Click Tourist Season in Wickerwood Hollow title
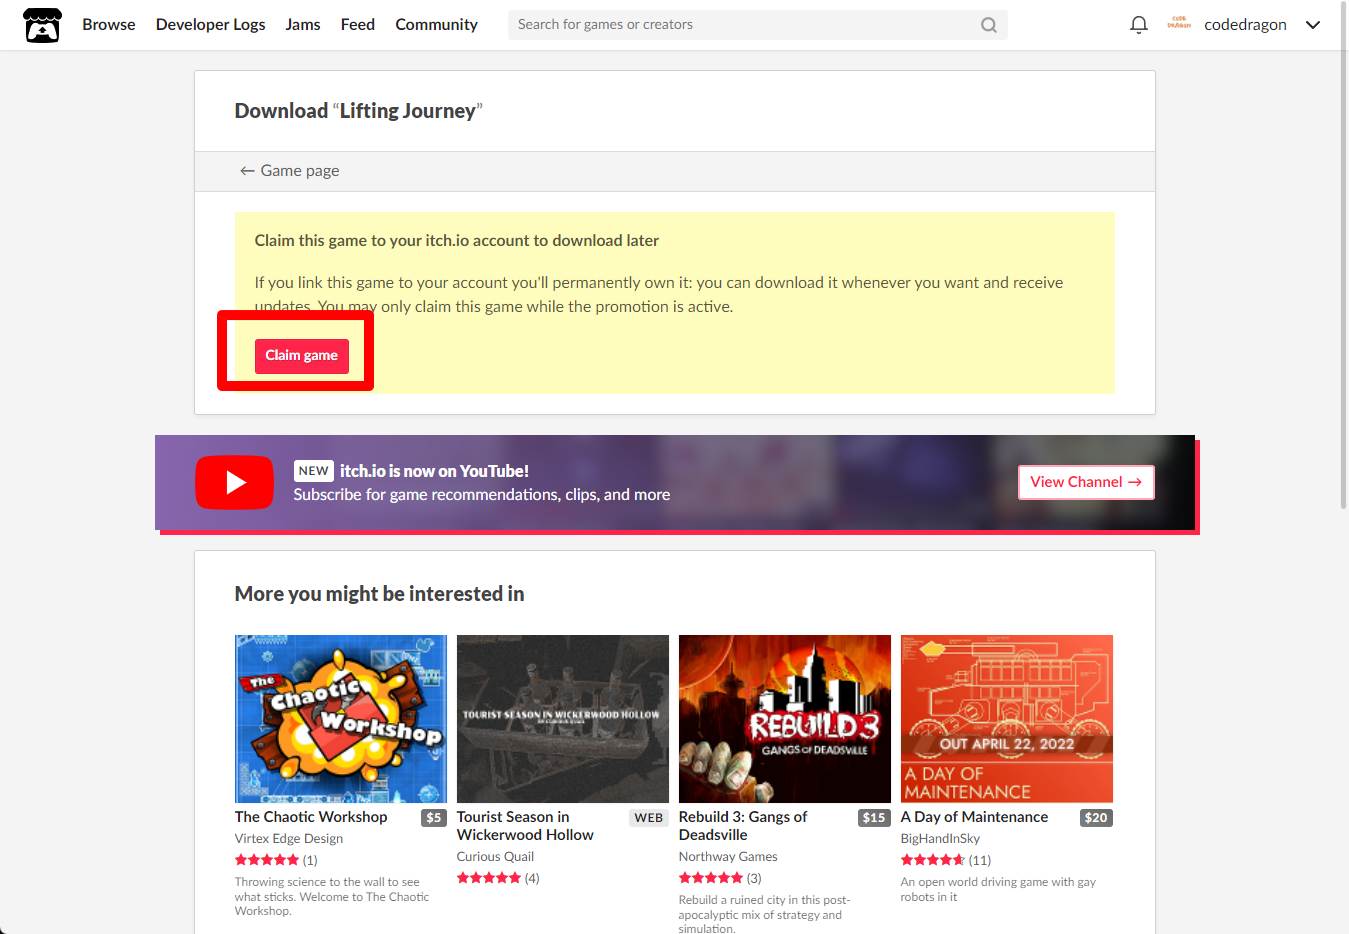Viewport: 1349px width, 934px height. [525, 826]
